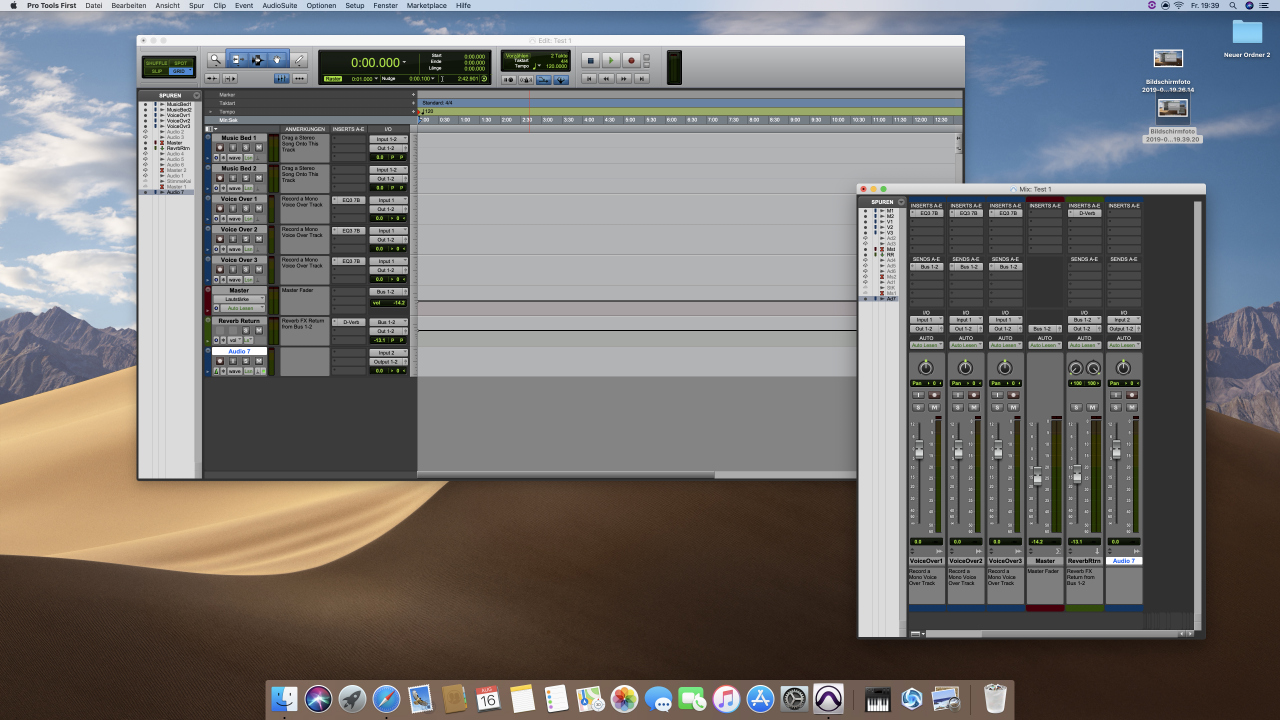Enable SHUFFLE edit mode

[157, 63]
